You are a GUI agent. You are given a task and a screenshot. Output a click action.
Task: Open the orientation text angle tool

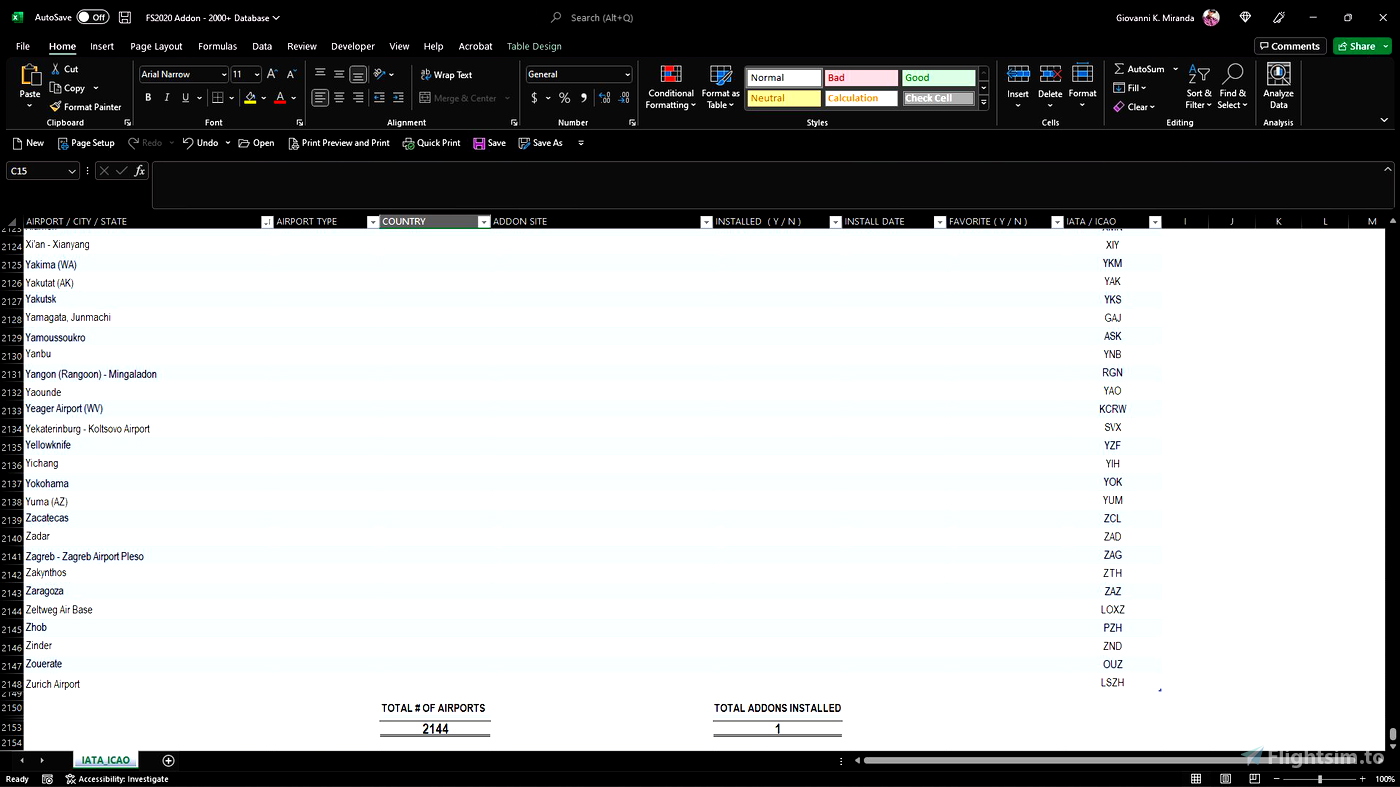(380, 74)
